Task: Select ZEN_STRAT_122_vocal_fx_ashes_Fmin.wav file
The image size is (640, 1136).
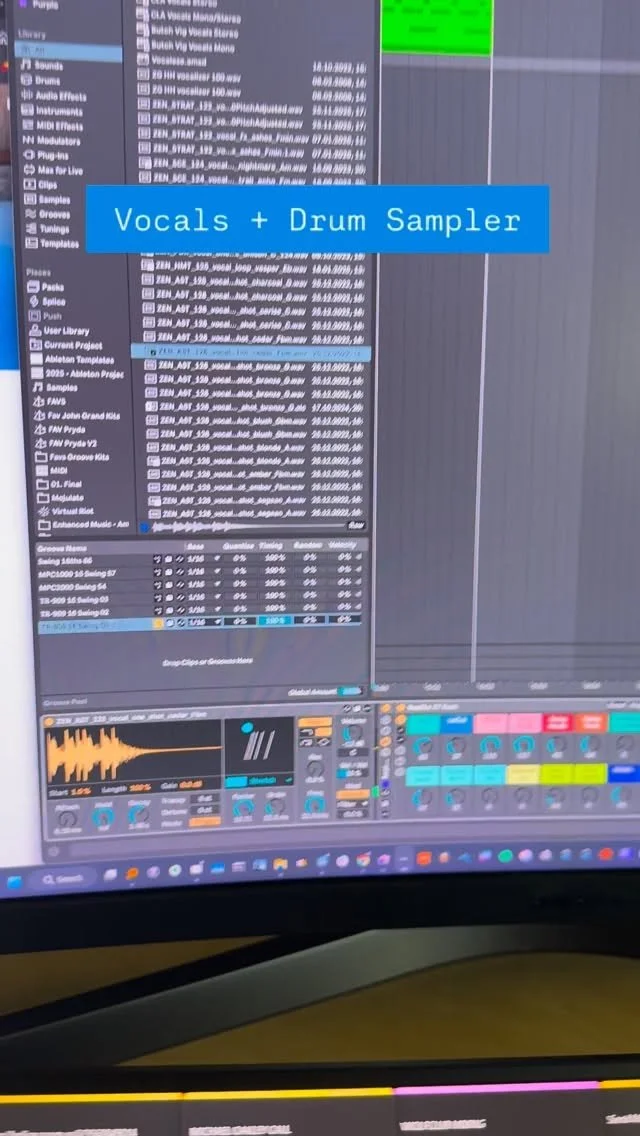Action: coord(254,138)
